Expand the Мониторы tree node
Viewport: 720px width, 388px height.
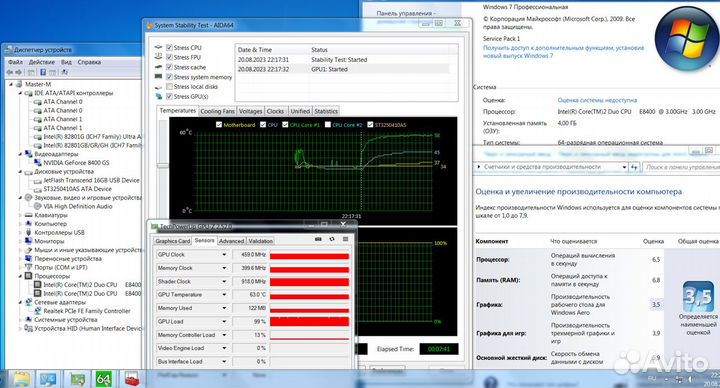[20, 241]
